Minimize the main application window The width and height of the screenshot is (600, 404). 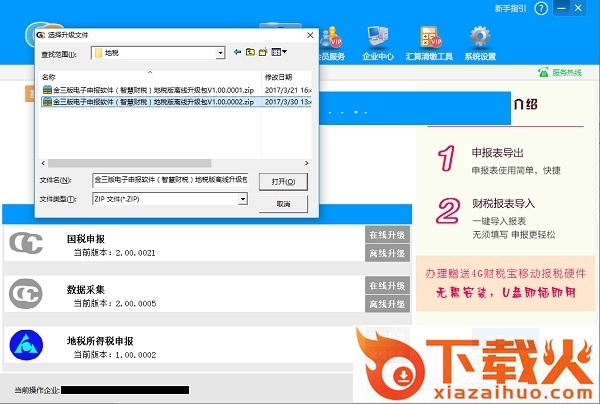click(x=561, y=8)
